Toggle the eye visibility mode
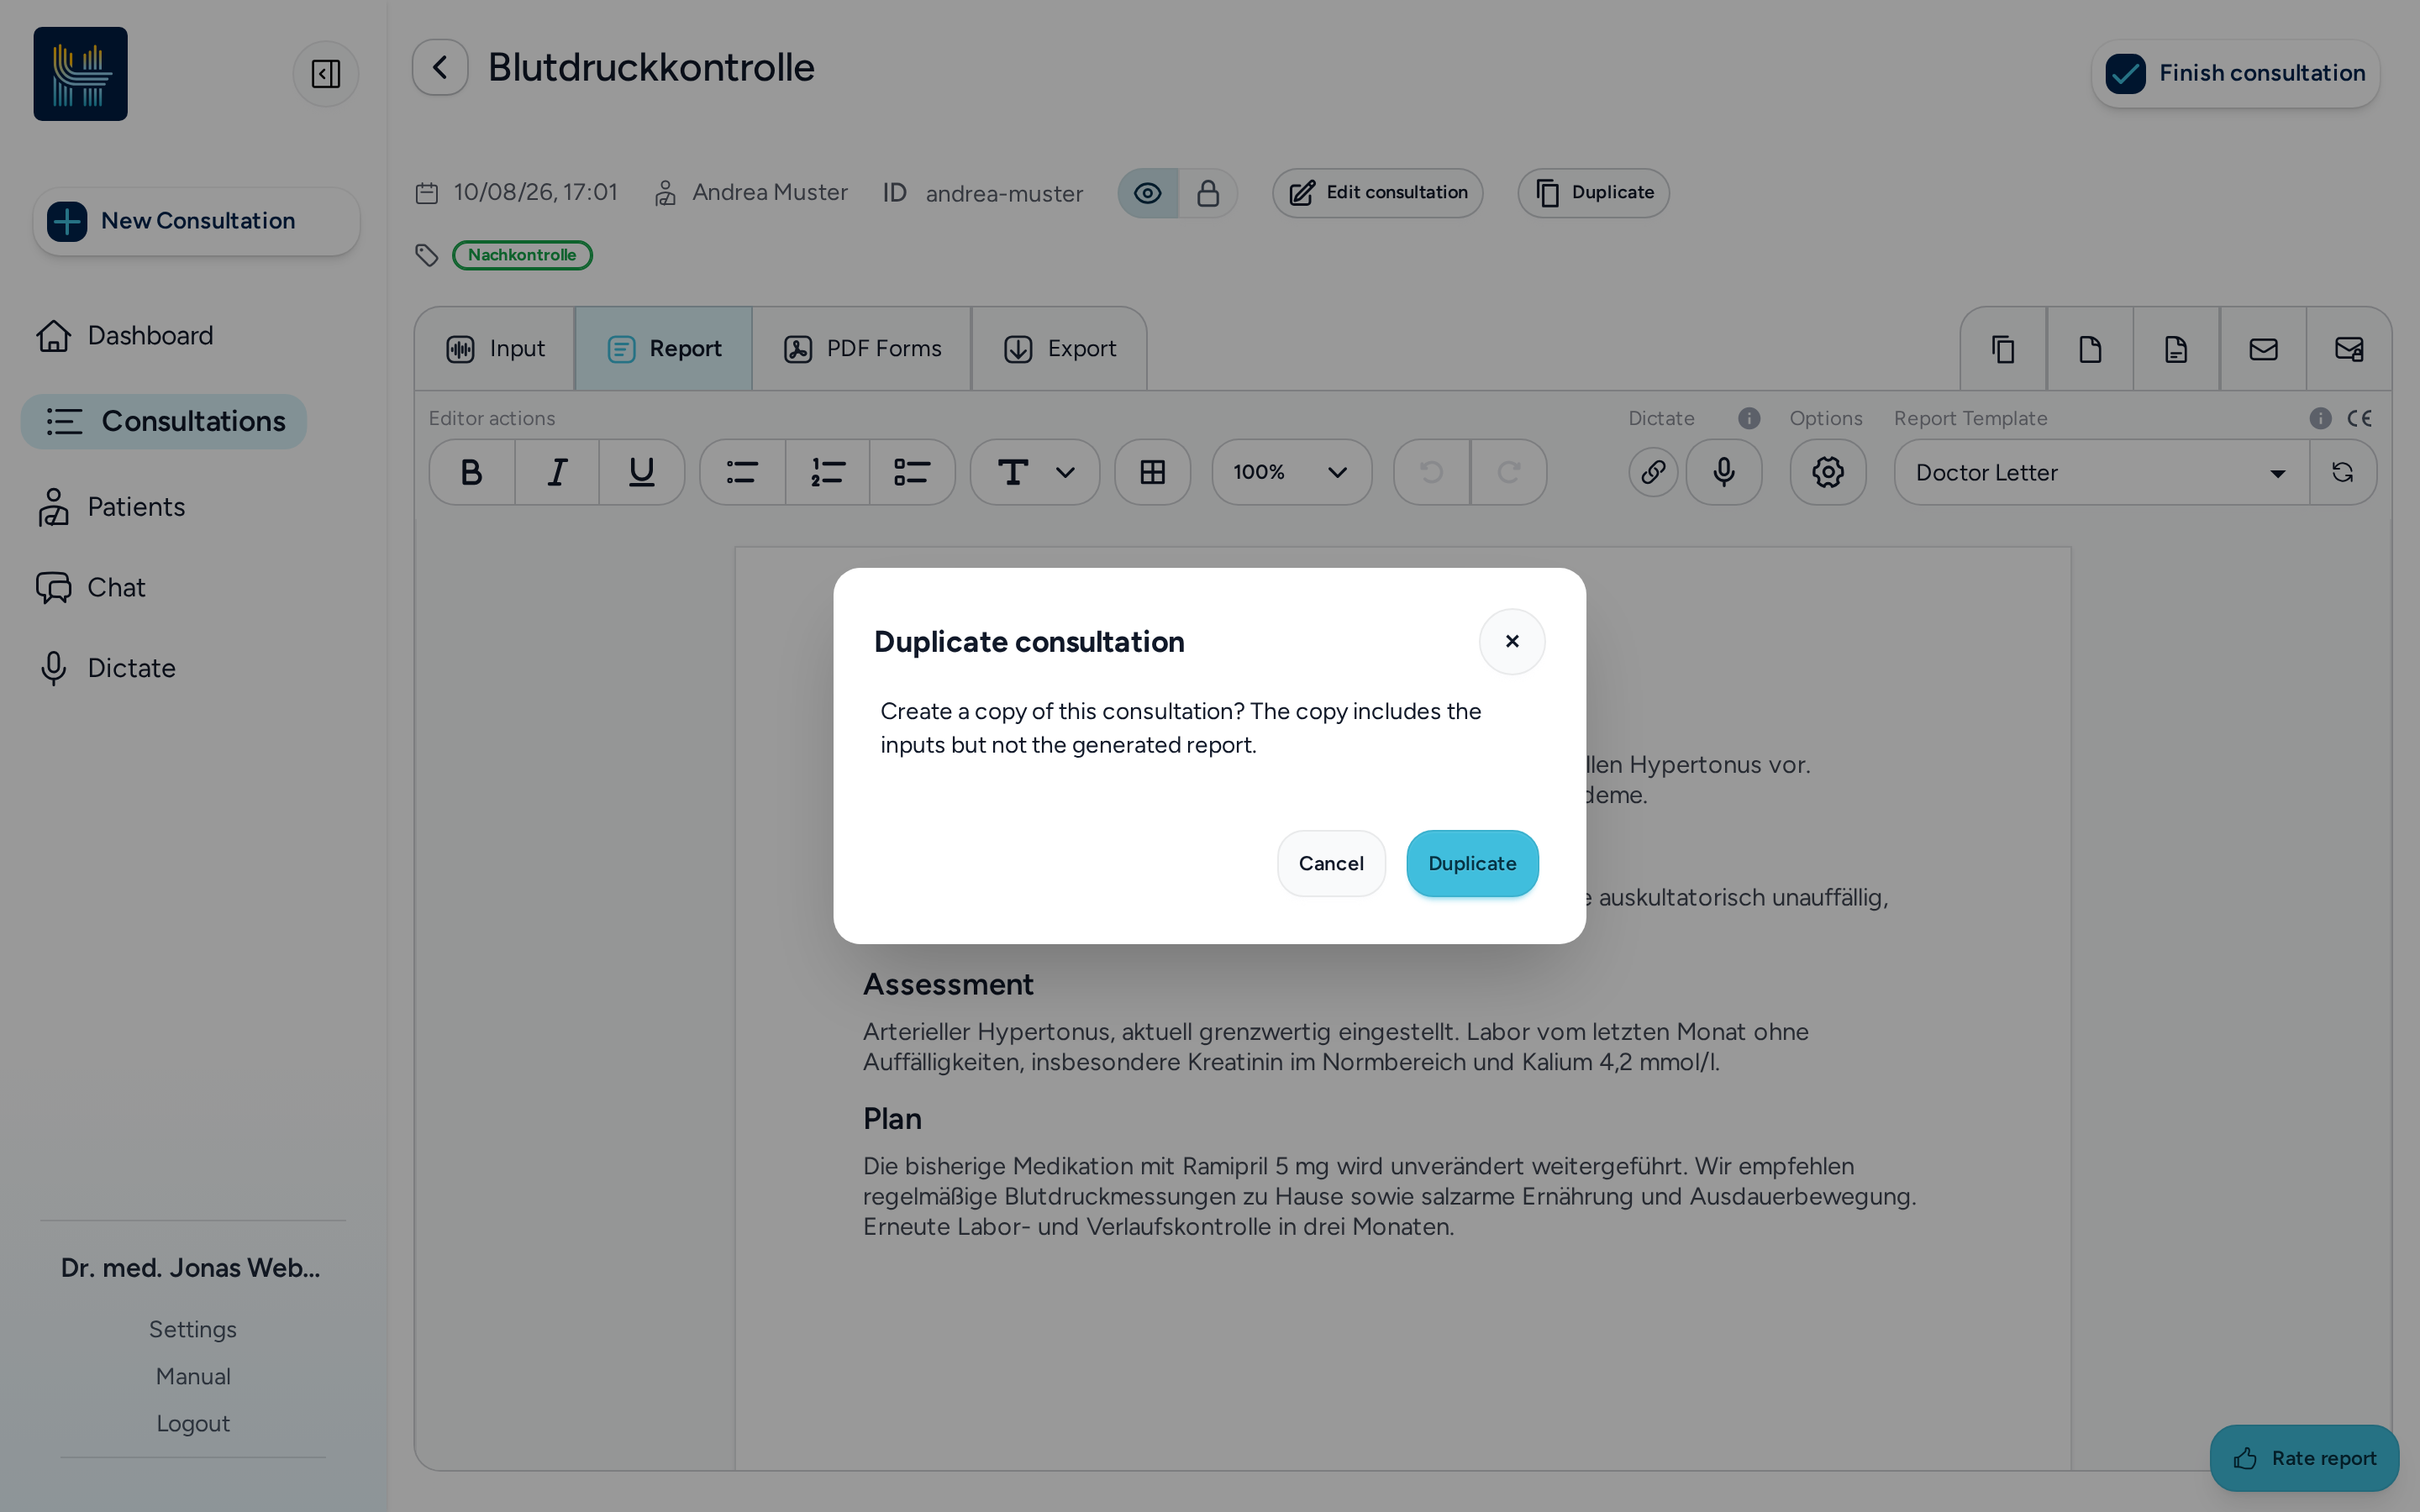The height and width of the screenshot is (1512, 2420). point(1148,193)
